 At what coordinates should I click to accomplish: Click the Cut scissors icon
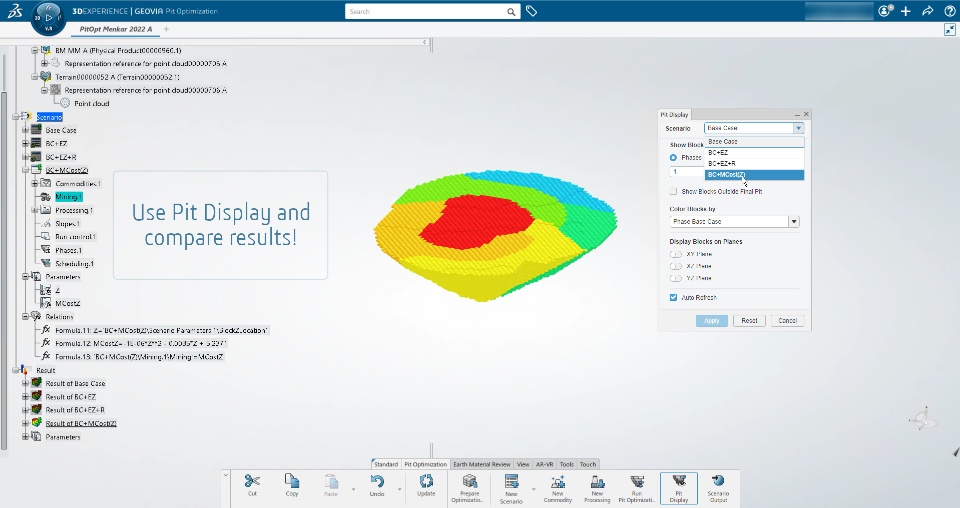pos(252,481)
